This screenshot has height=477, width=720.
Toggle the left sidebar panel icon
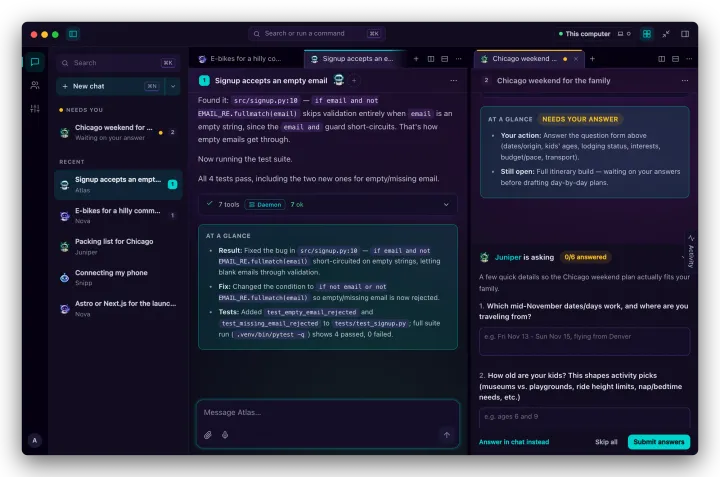point(73,34)
